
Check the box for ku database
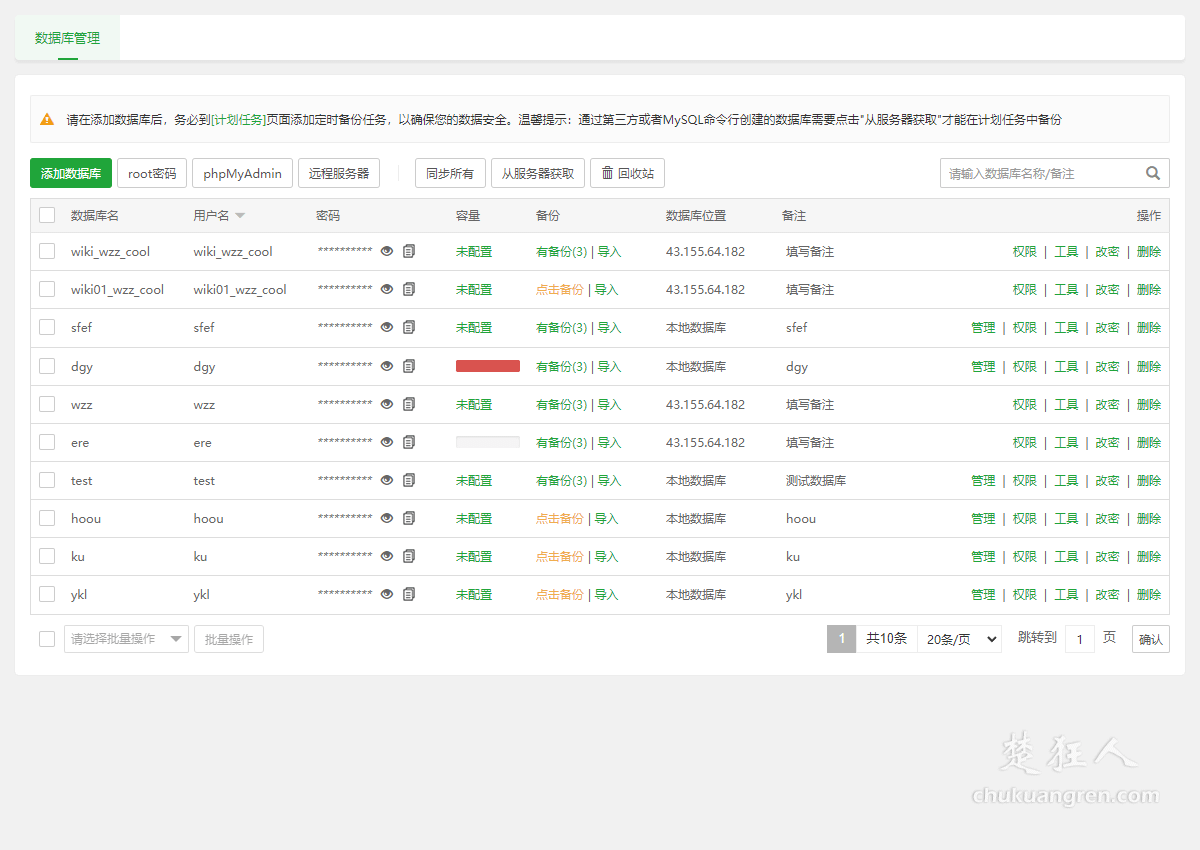47,556
